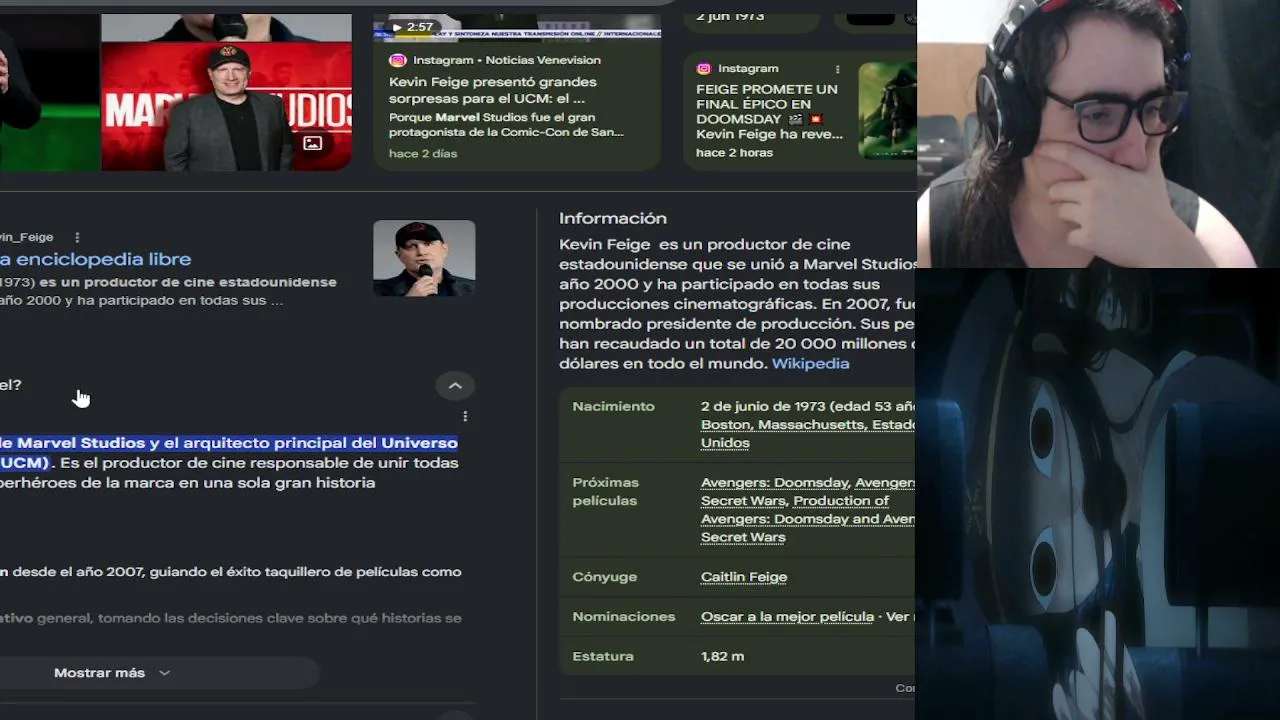Click the 'Nacimiento' label
This screenshot has width=1280, height=720.
pyautogui.click(x=613, y=407)
